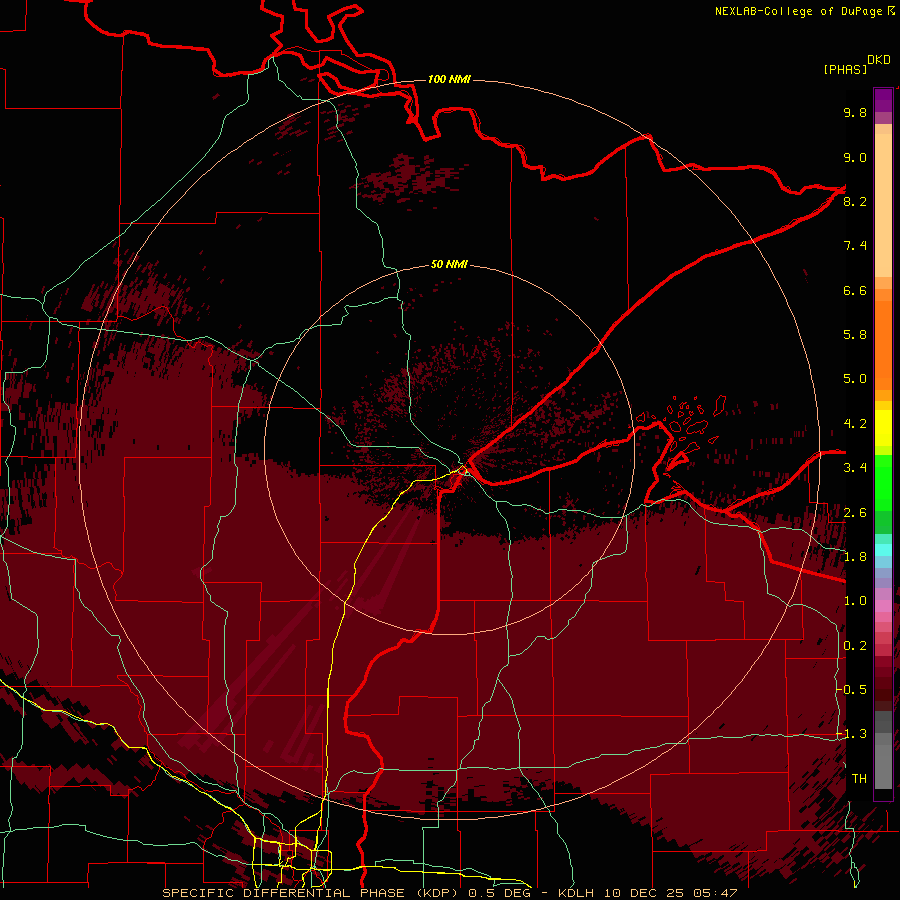
Task: Click the 100 NMI range ring label
Action: (449, 79)
